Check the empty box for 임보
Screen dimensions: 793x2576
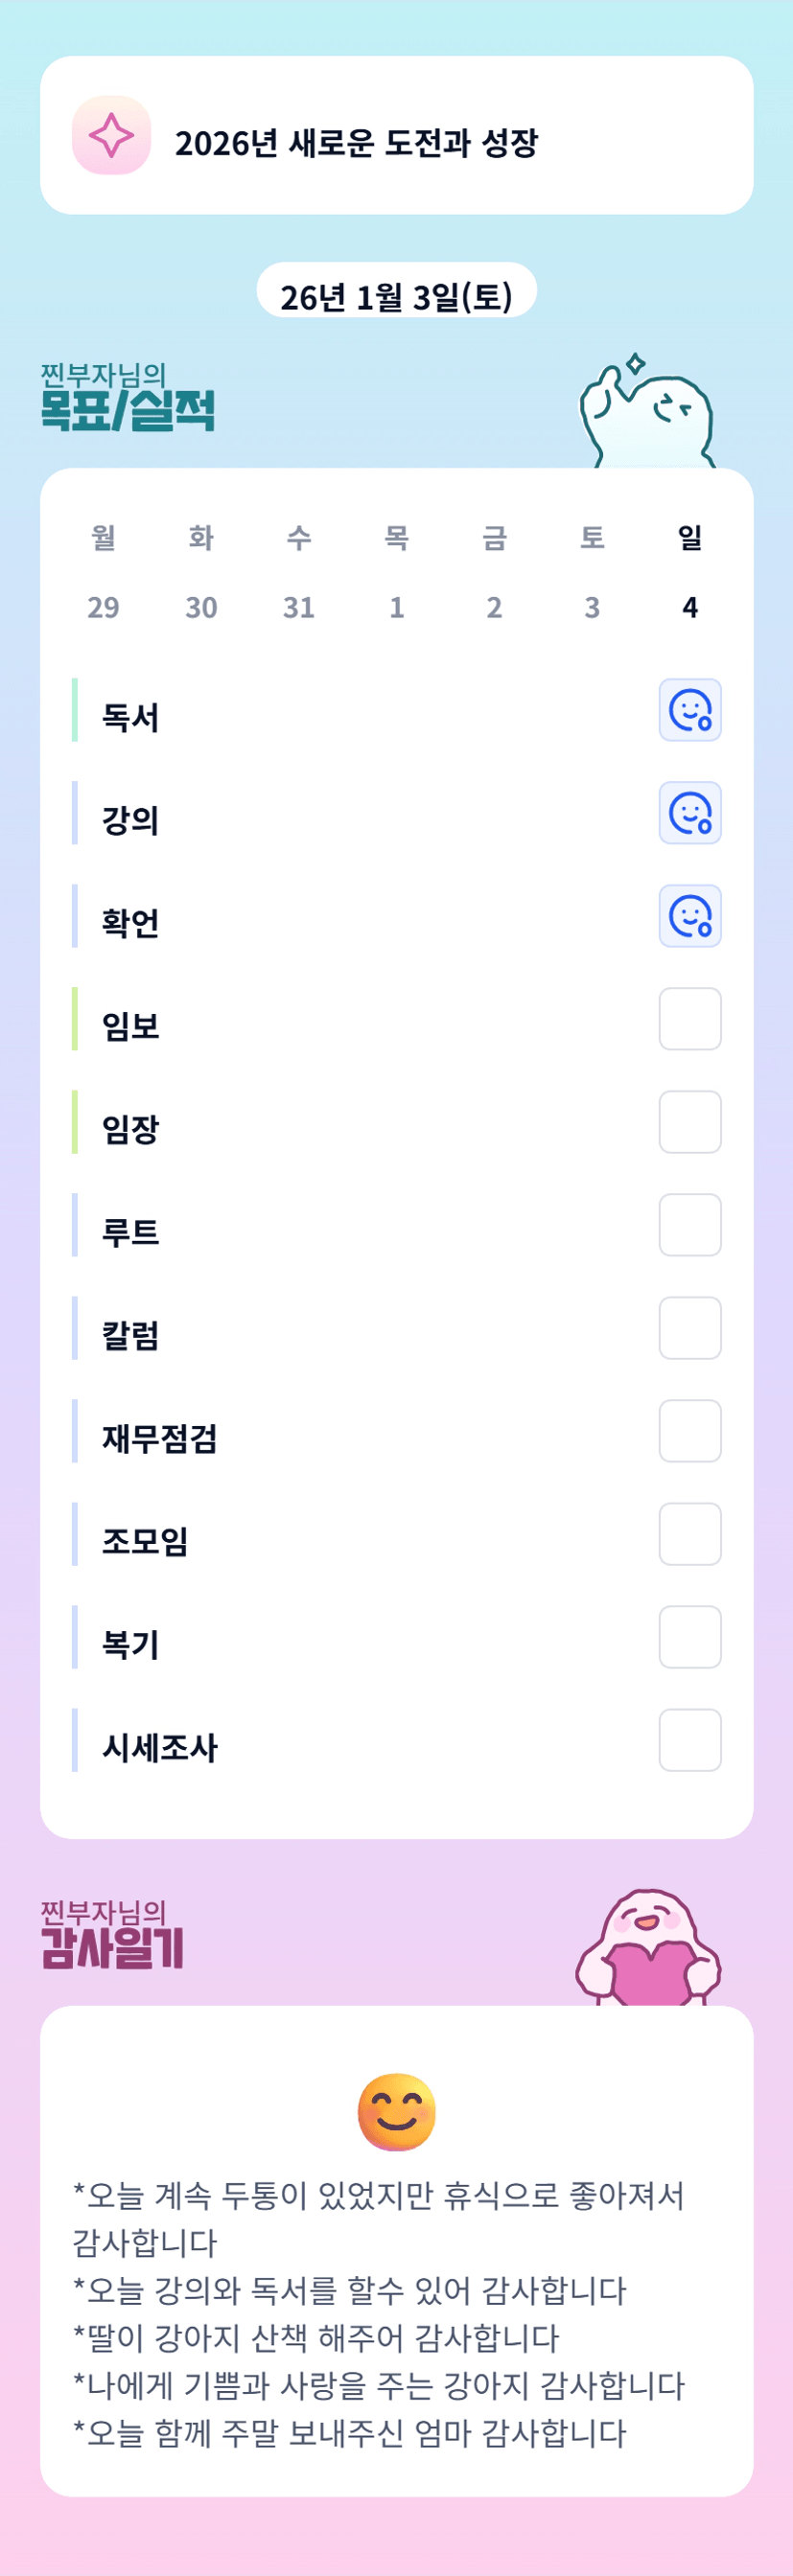[690, 1019]
